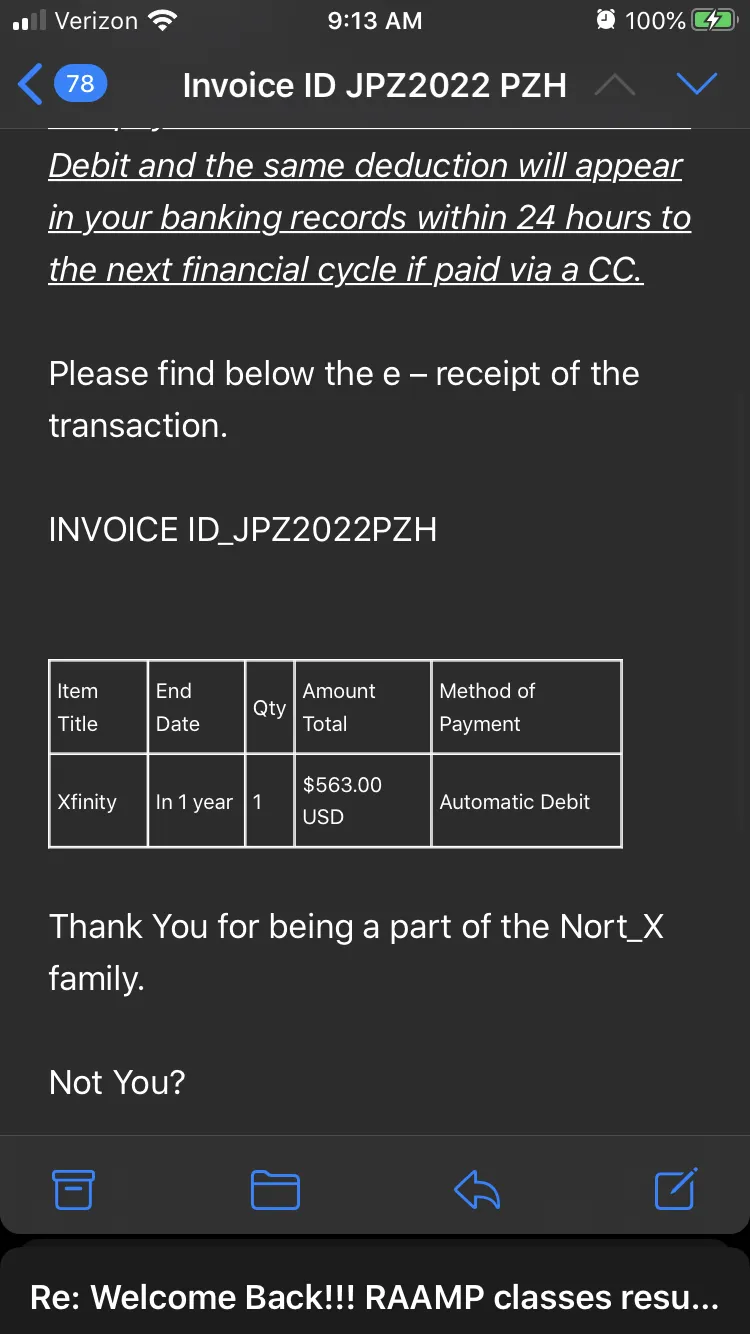This screenshot has height=1334, width=750.
Task: Open the next message with down arrow
Action: [697, 85]
